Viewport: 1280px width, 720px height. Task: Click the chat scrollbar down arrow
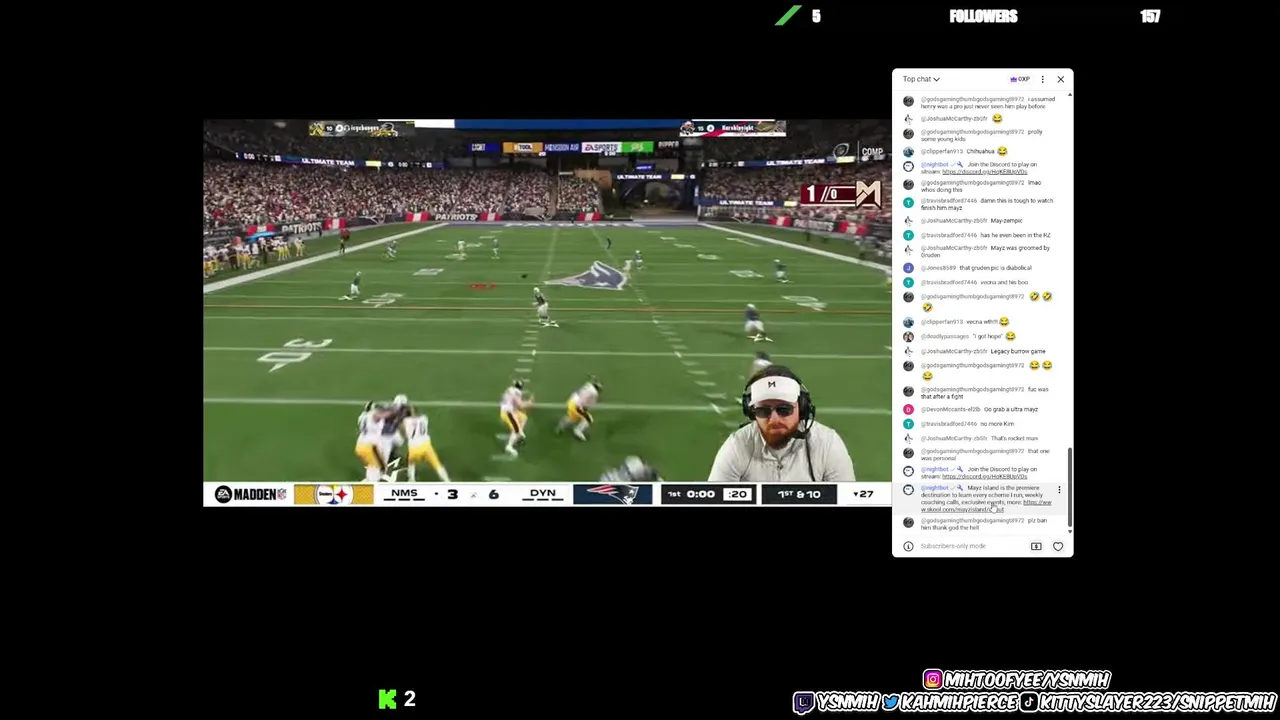[1069, 532]
